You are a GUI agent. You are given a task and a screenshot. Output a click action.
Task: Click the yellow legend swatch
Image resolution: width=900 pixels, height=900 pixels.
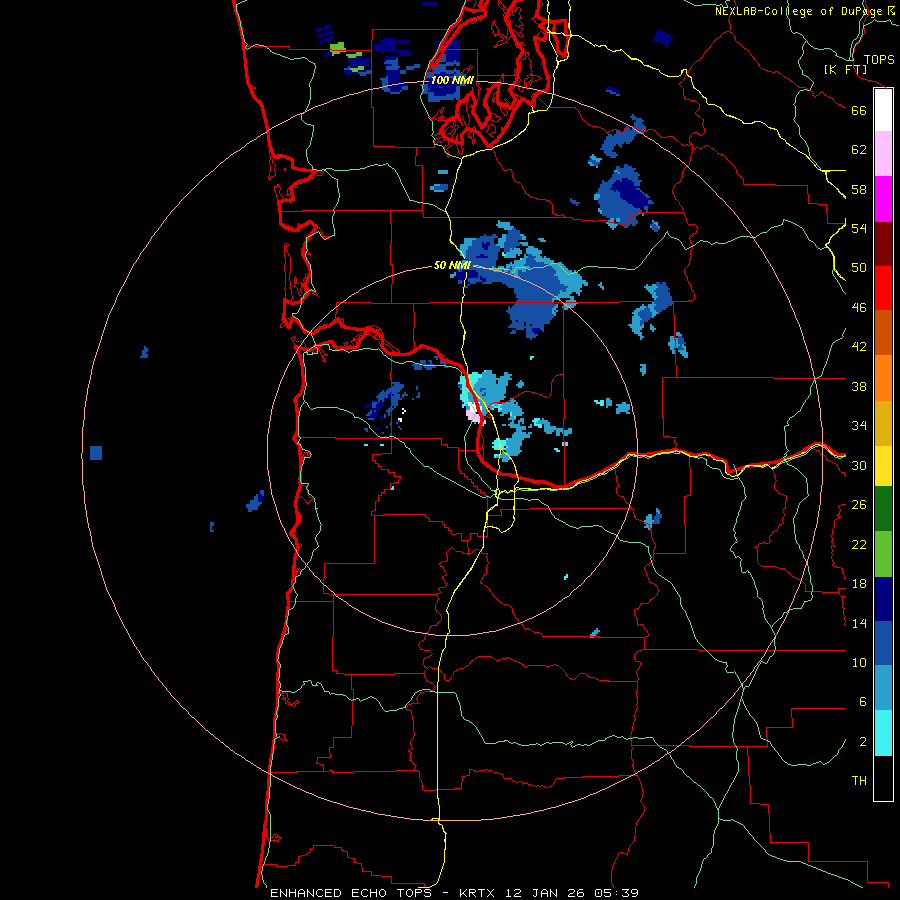pyautogui.click(x=883, y=466)
